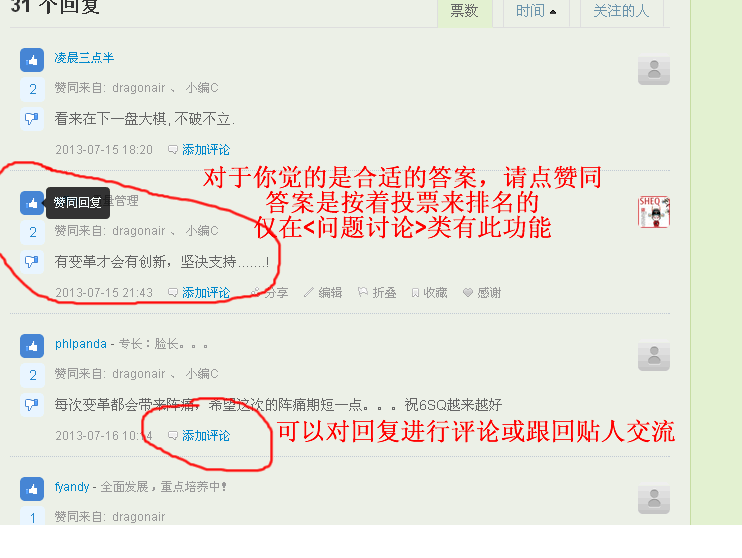Downvote the reply about 下一盘大棋
Image resolution: width=742 pixels, height=558 pixels.
[32, 118]
